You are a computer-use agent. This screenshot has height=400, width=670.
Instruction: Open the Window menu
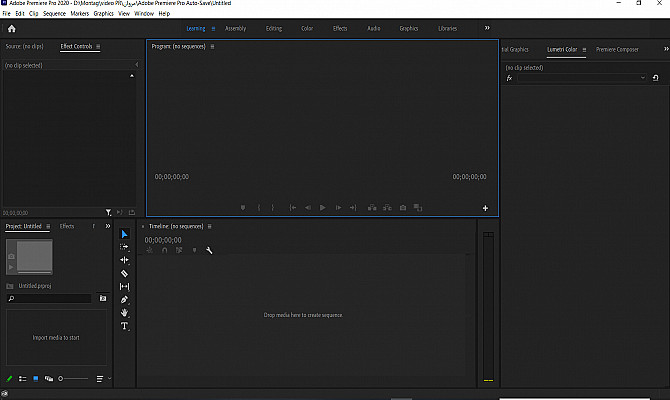(144, 14)
